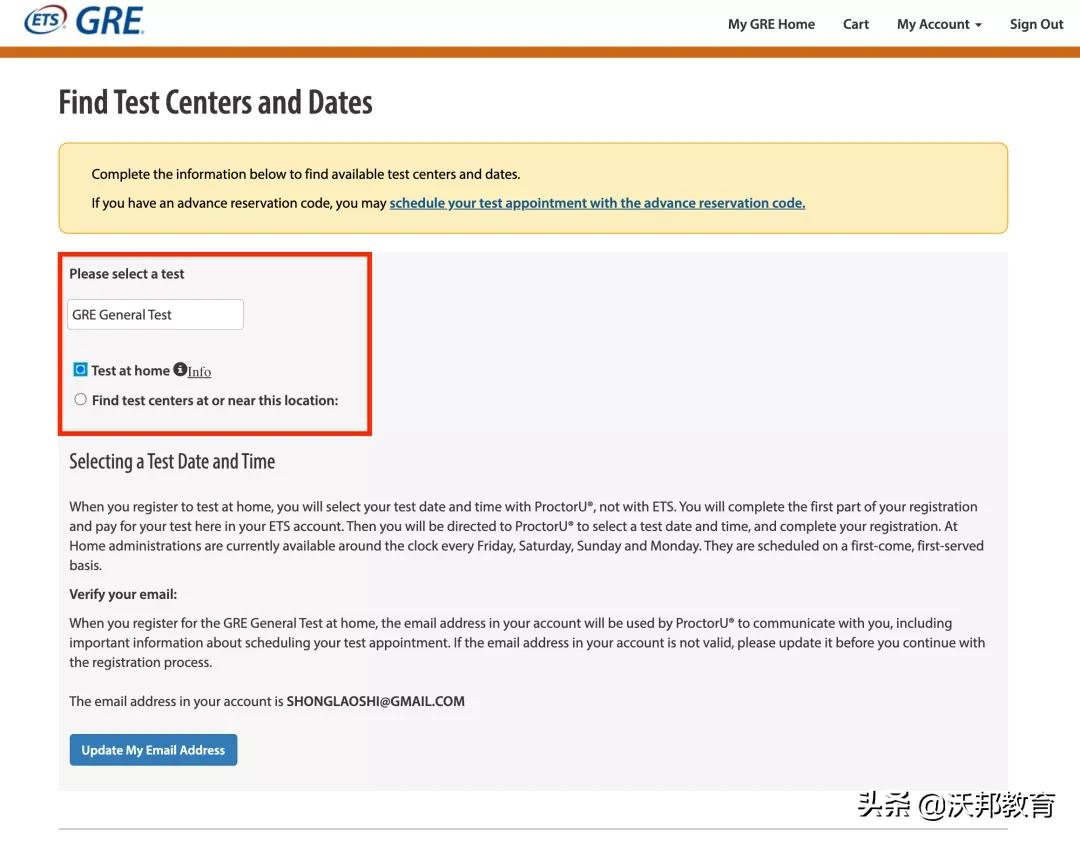
Task: Click the 头条 @沃邦教育 watermark
Action: pos(955,806)
